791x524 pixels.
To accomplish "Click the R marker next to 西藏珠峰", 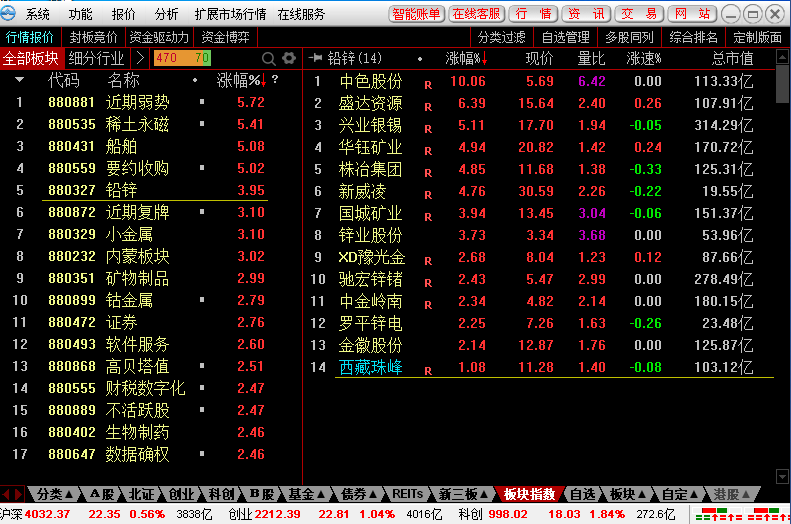I will tap(428, 371).
